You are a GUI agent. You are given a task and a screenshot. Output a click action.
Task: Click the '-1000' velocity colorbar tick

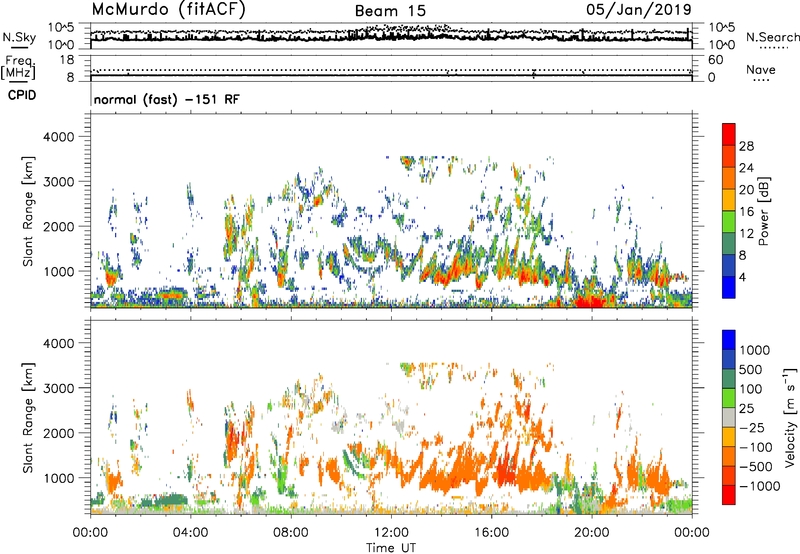pos(760,486)
